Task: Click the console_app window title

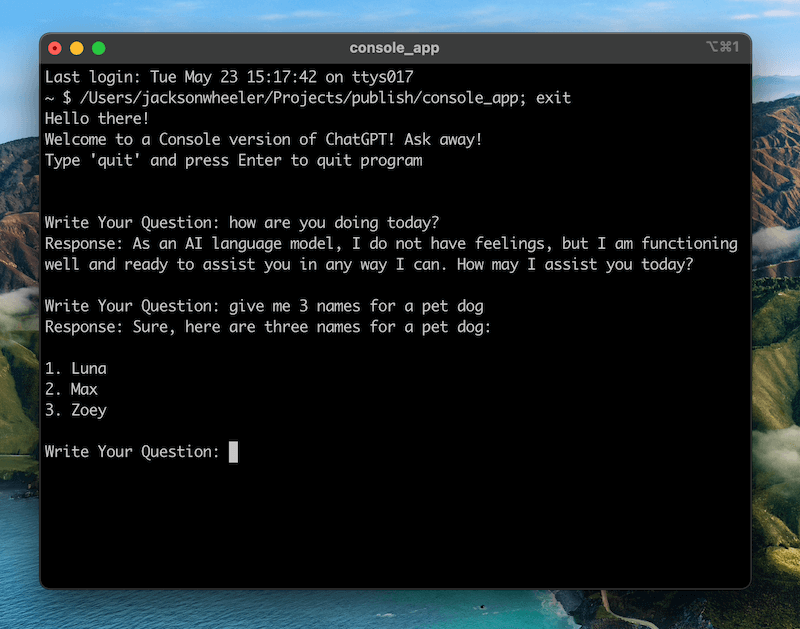Action: tap(394, 48)
